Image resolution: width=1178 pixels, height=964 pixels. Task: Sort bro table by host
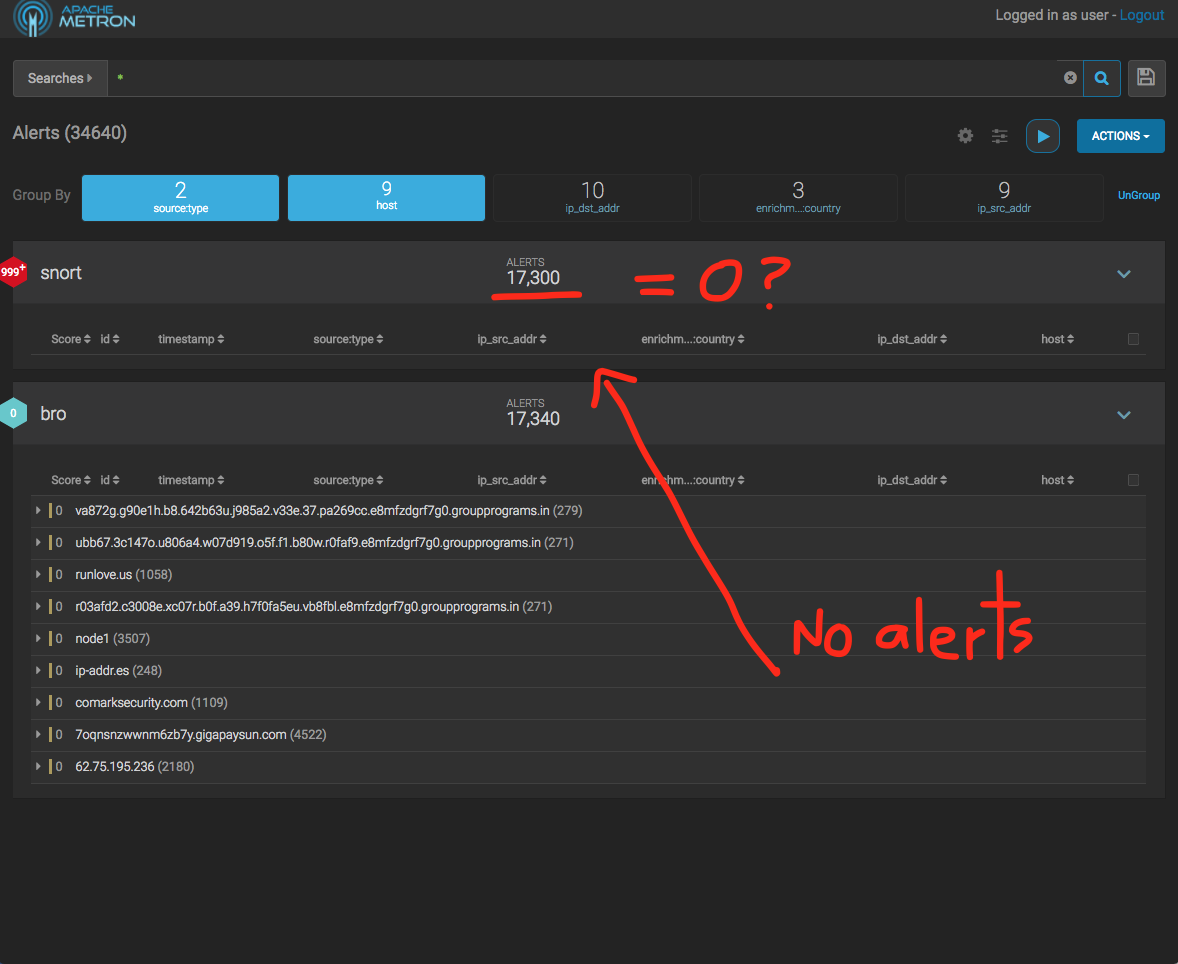tap(1057, 480)
